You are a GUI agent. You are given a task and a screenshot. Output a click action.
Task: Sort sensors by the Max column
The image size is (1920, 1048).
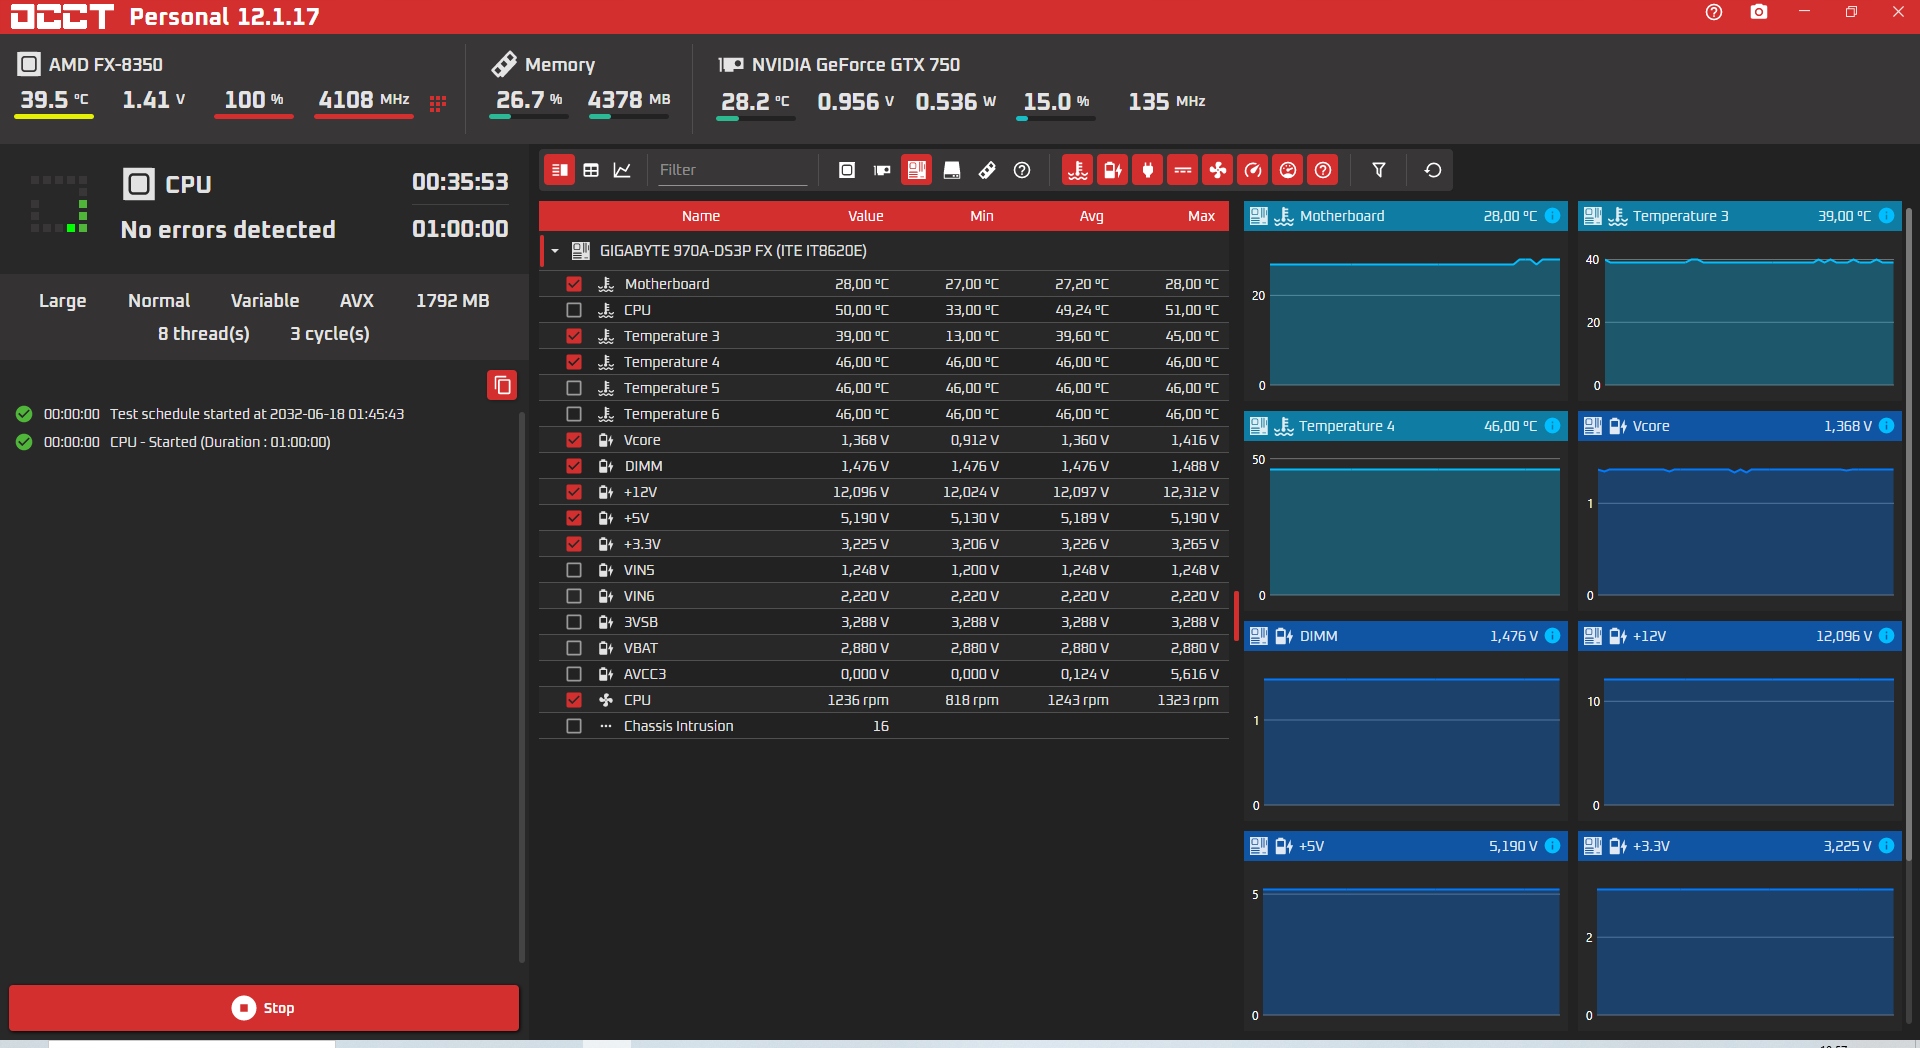click(1202, 216)
